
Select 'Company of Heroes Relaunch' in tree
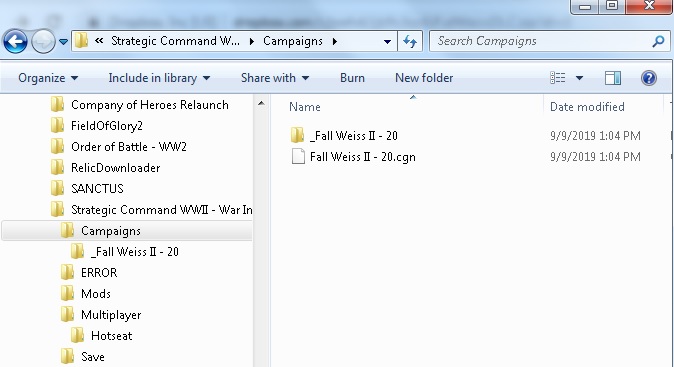150,105
